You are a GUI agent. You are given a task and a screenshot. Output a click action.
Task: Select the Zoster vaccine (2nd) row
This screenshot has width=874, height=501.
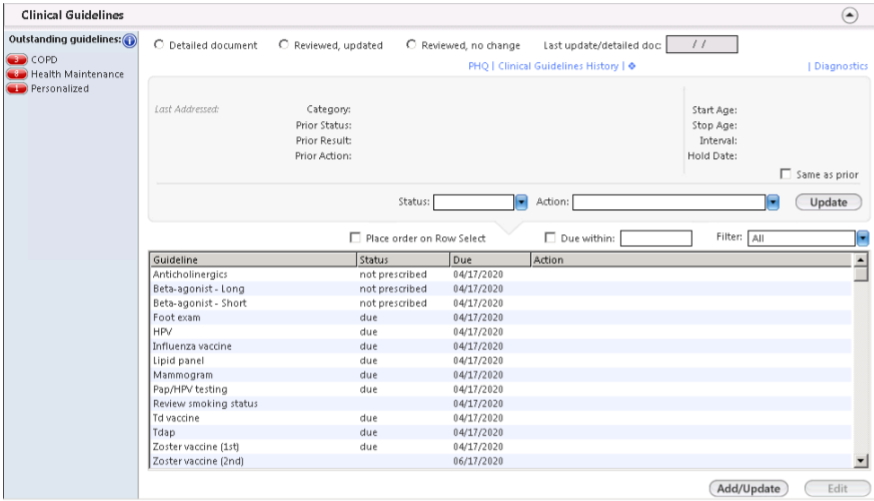click(x=501, y=461)
